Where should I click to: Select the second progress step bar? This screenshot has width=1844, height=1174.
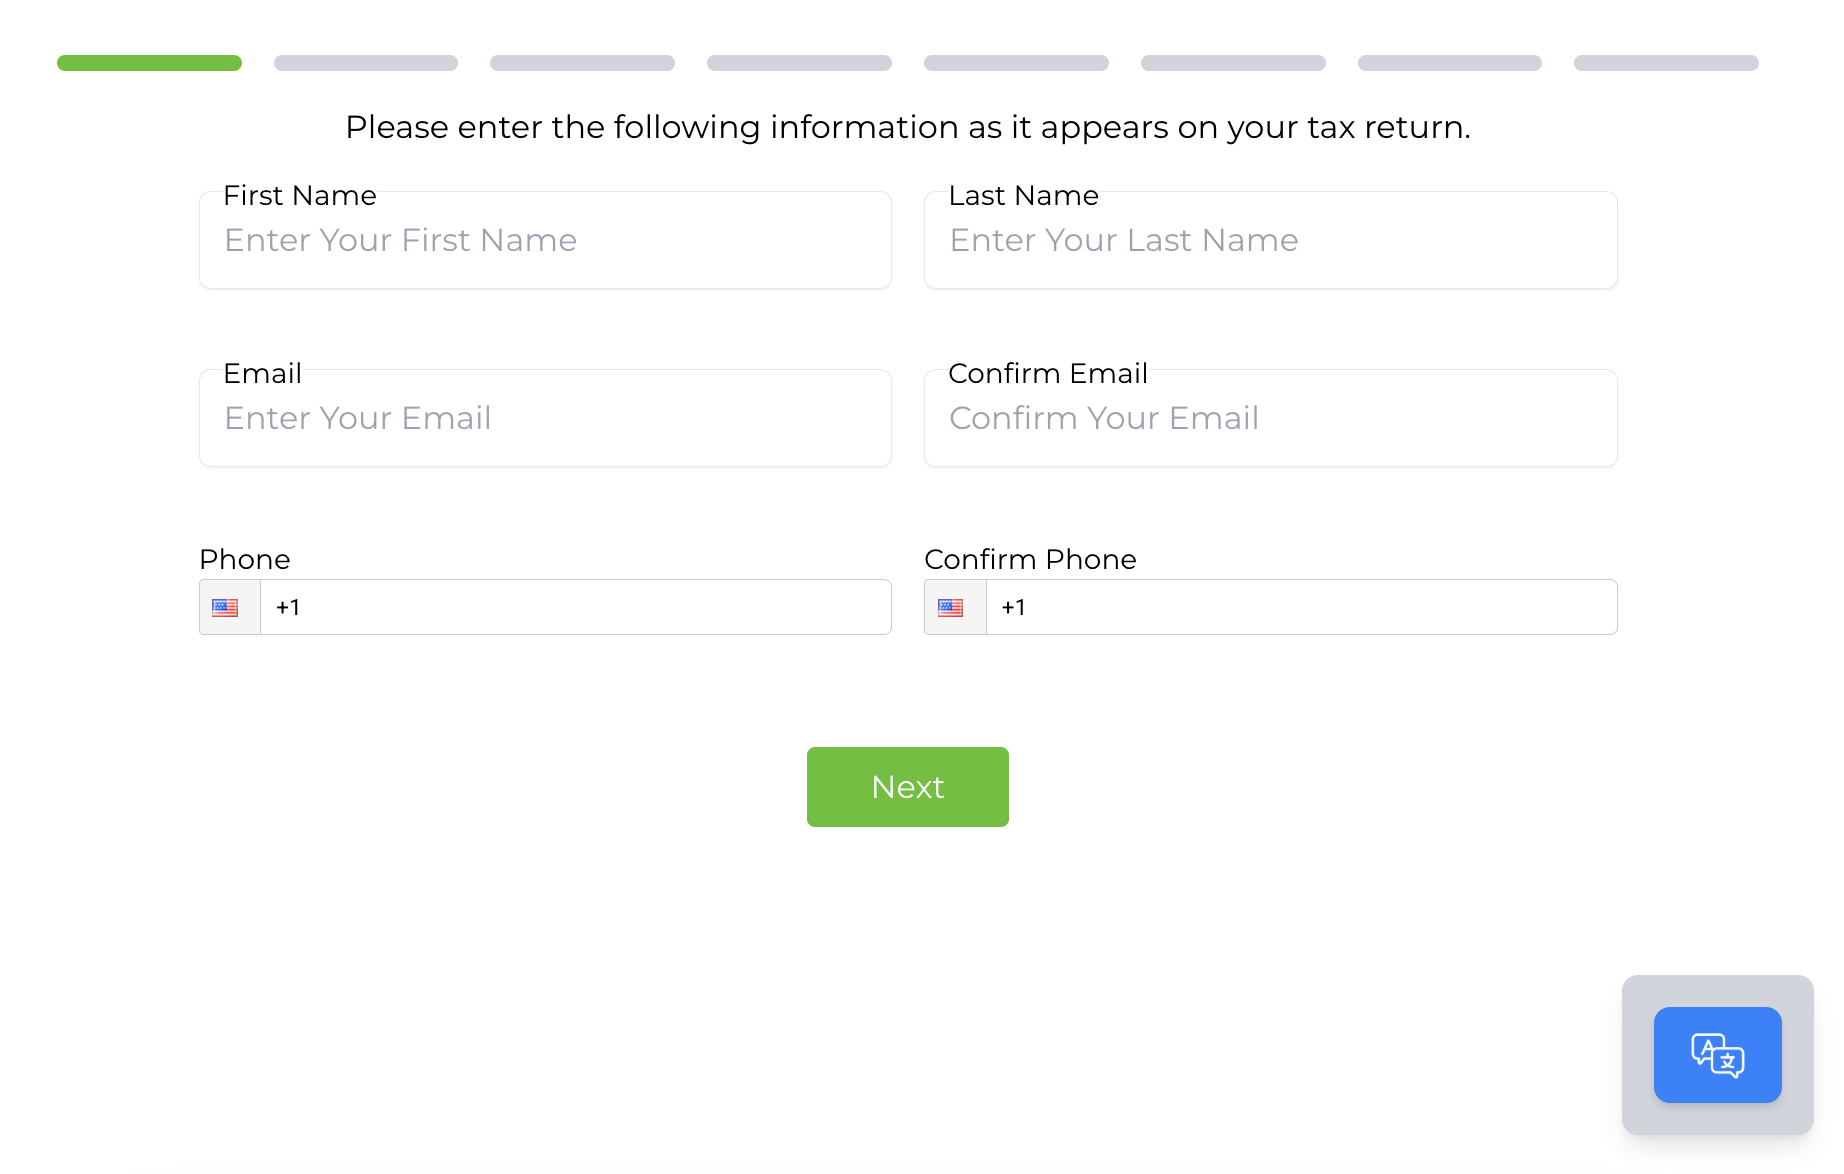[x=366, y=63]
